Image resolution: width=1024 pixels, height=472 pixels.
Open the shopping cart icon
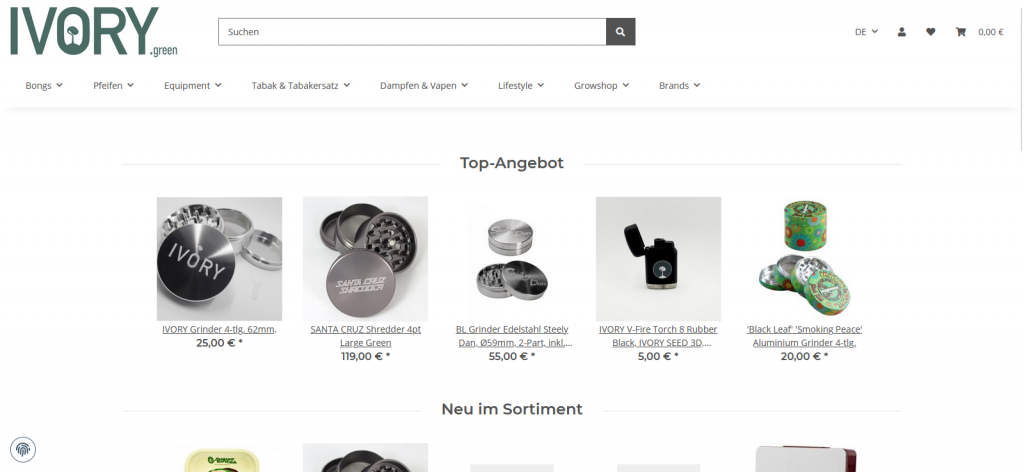click(961, 32)
